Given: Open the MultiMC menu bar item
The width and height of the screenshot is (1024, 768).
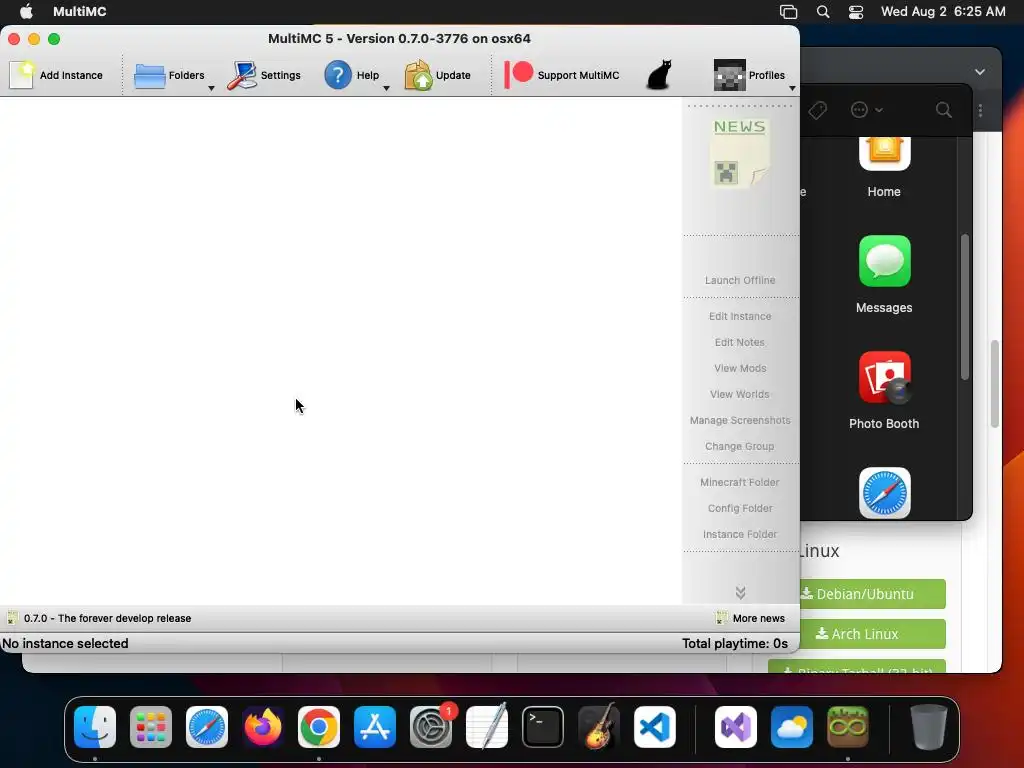Looking at the screenshot, I should (x=80, y=12).
